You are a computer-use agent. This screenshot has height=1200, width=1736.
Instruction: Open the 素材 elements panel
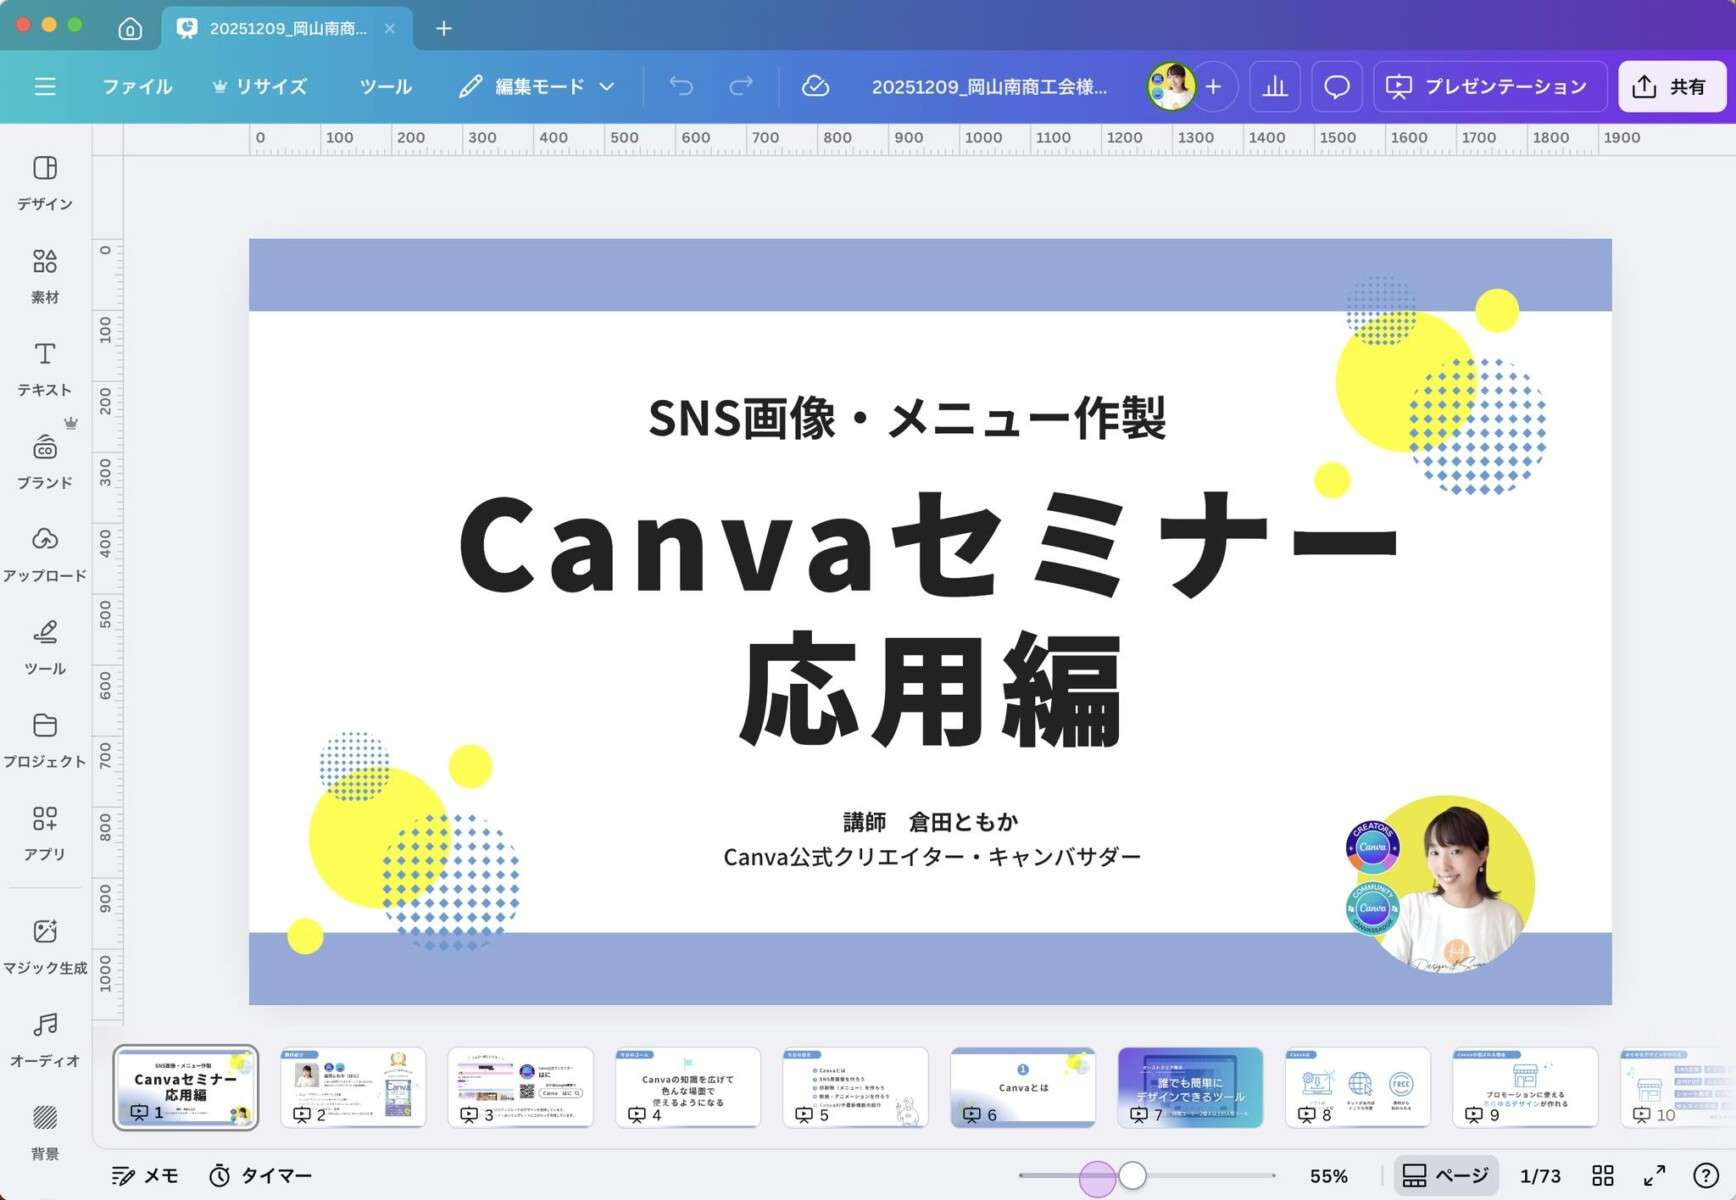pos(45,275)
